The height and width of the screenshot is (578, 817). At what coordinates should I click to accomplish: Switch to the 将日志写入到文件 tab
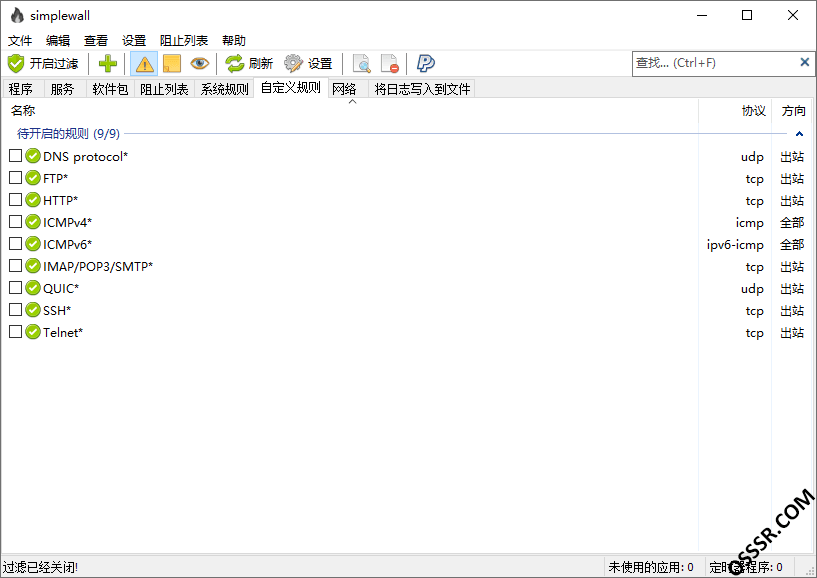point(422,89)
